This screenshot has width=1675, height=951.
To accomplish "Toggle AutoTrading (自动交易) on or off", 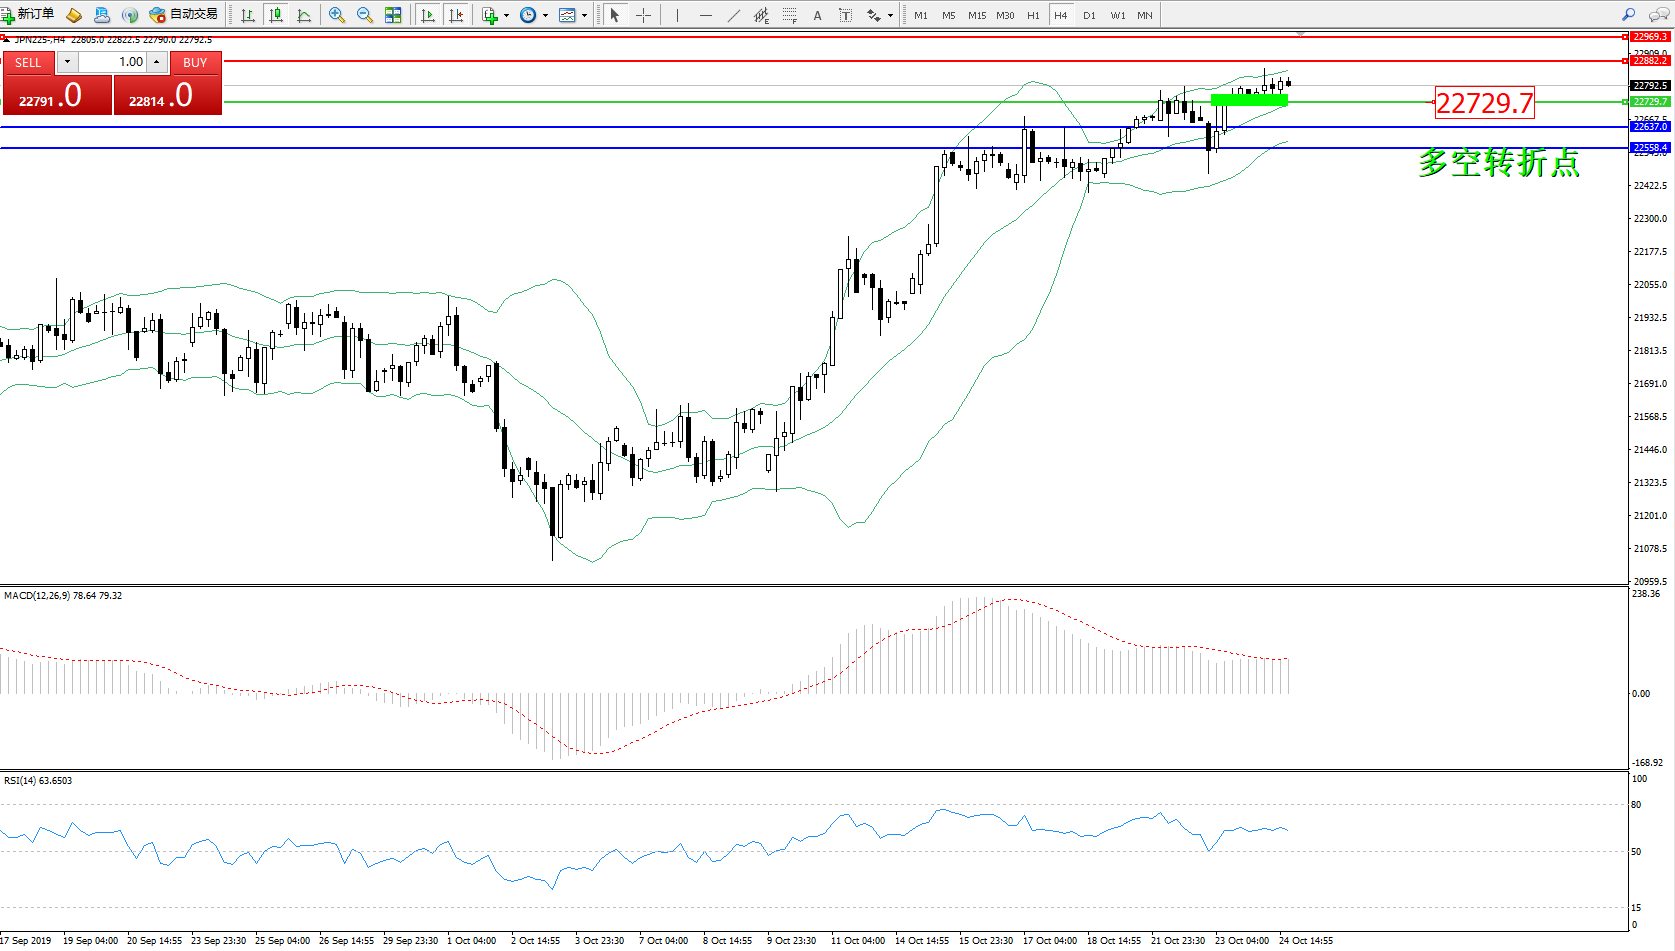I will 184,14.
